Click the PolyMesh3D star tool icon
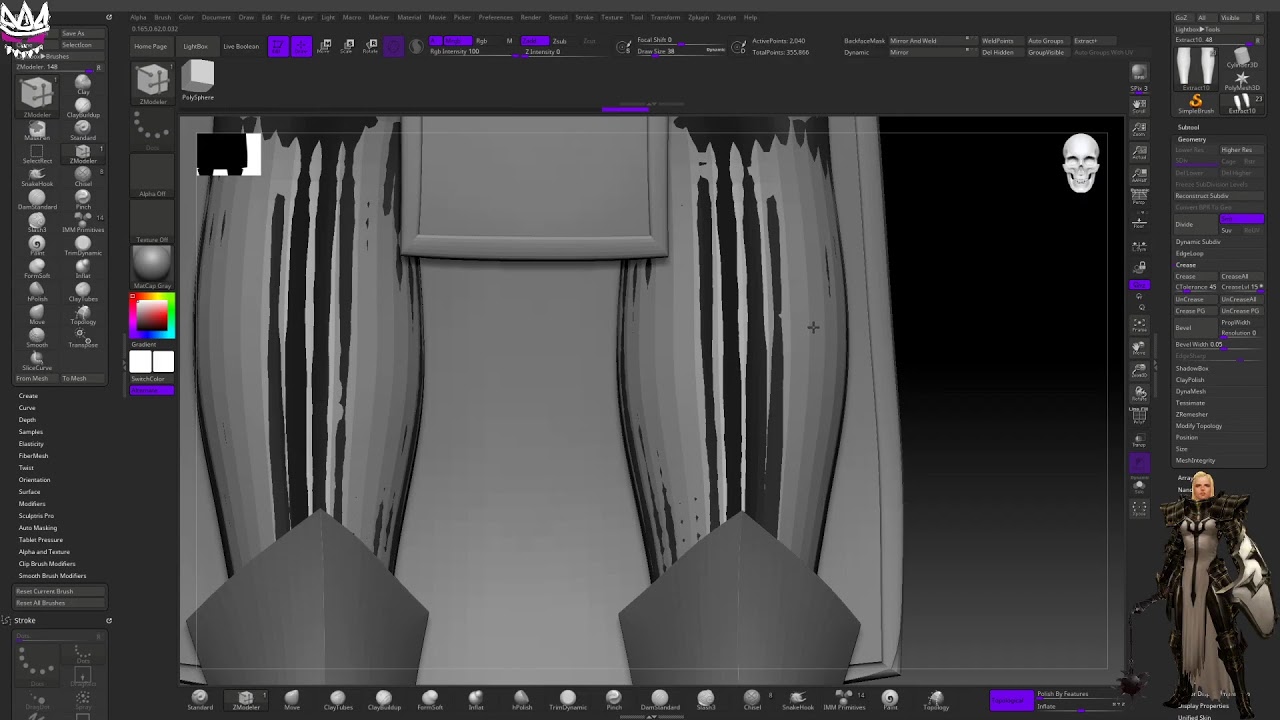The image size is (1280, 720). [x=1242, y=80]
